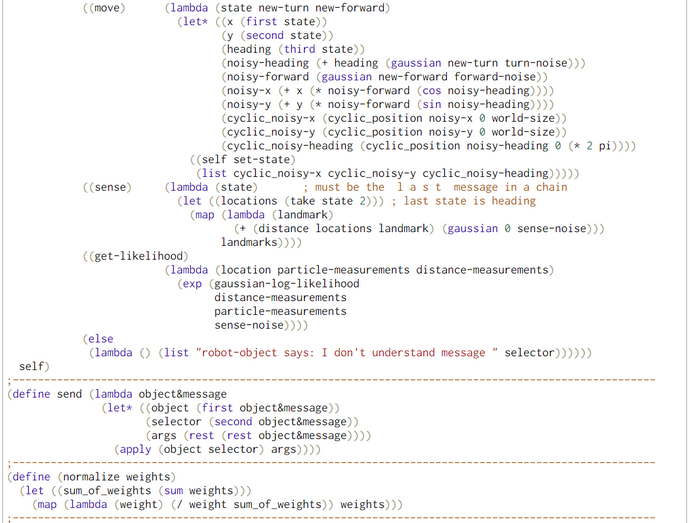Click the line beginning "(cyclic_noisy-y"
The image size is (690, 523).
(x=394, y=132)
